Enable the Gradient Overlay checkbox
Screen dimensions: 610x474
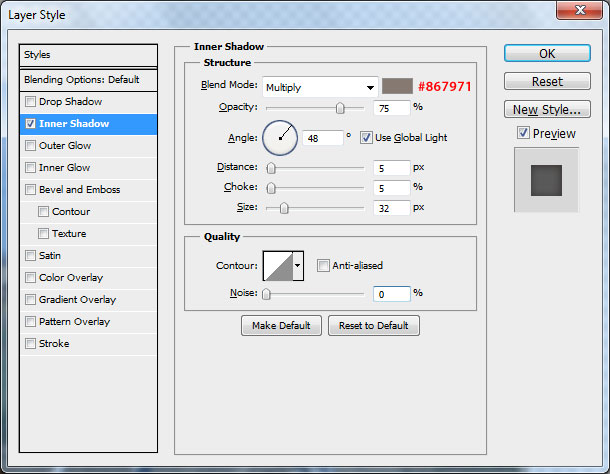[x=30, y=300]
